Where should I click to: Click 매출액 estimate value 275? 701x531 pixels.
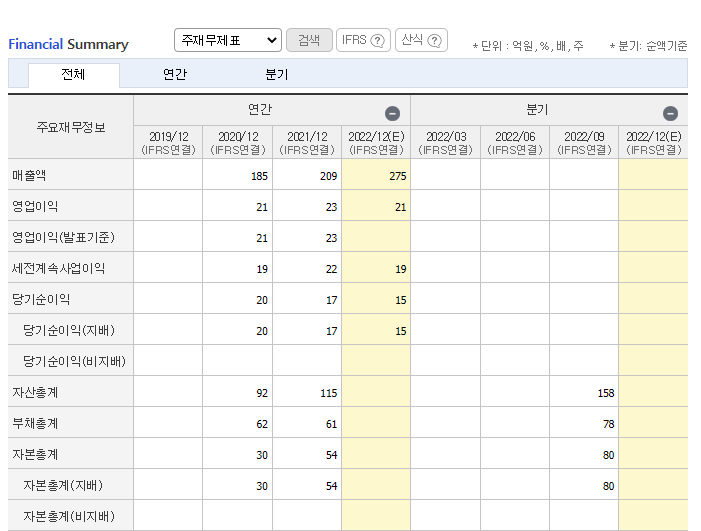397,176
